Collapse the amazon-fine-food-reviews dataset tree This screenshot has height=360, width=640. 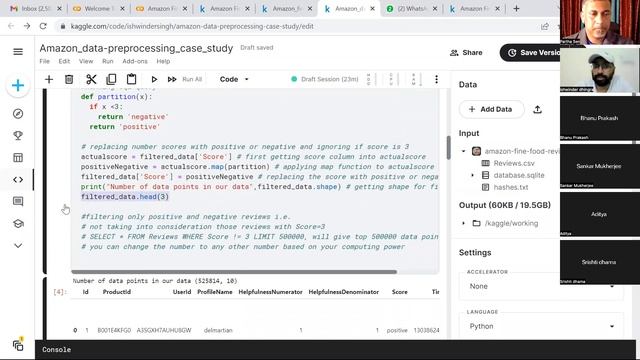[463, 151]
